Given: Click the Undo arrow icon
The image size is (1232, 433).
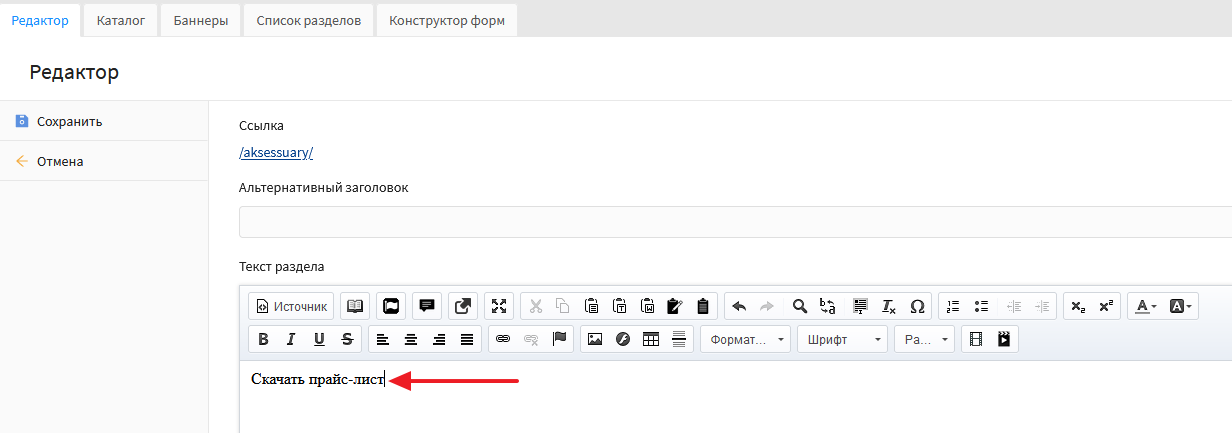Looking at the screenshot, I should [x=739, y=306].
